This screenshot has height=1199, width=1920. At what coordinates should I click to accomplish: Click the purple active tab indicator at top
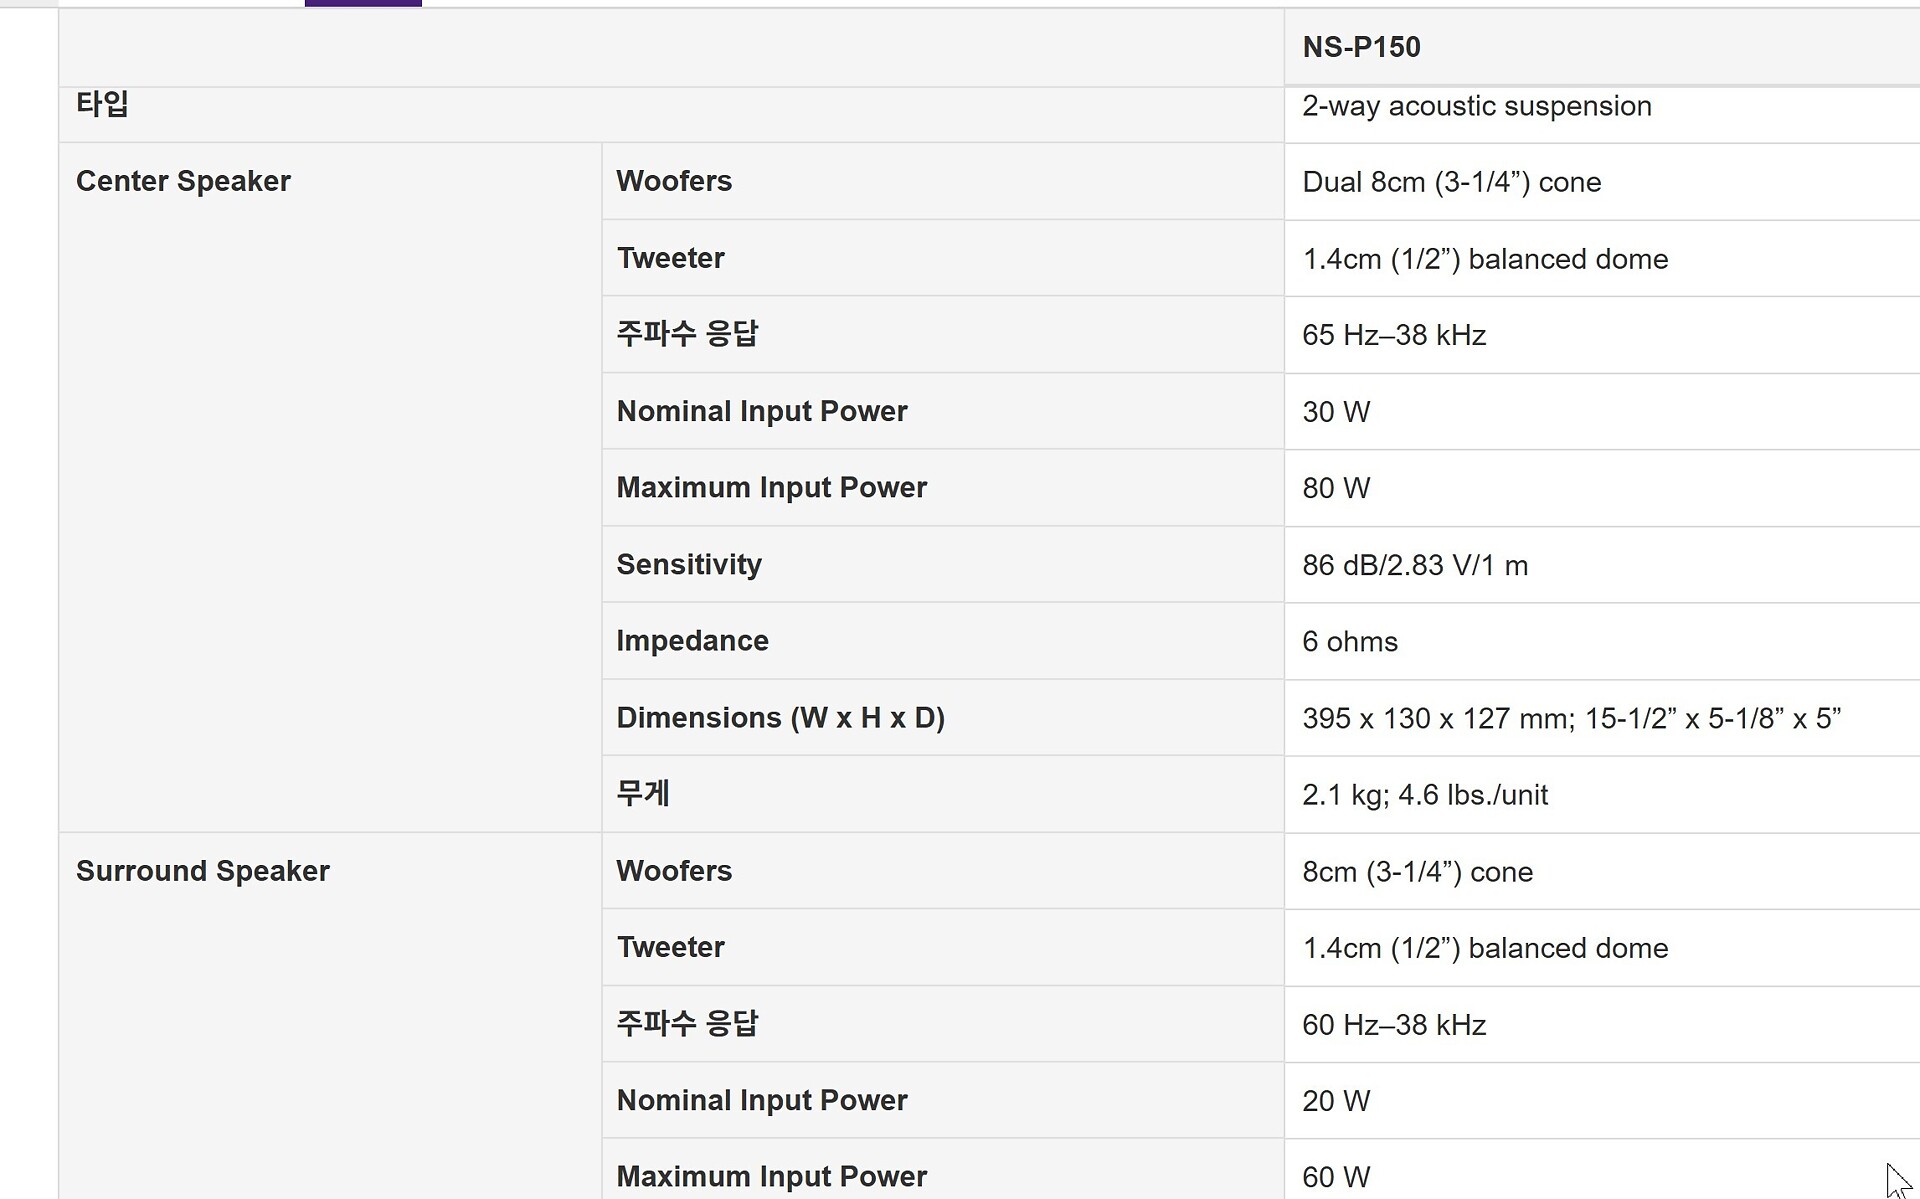pyautogui.click(x=363, y=3)
